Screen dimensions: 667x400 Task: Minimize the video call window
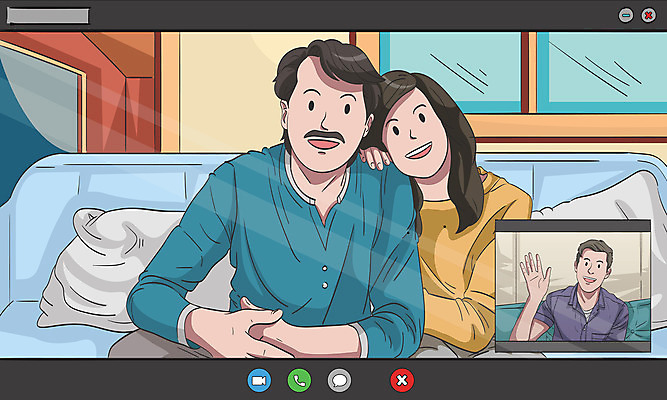point(626,15)
